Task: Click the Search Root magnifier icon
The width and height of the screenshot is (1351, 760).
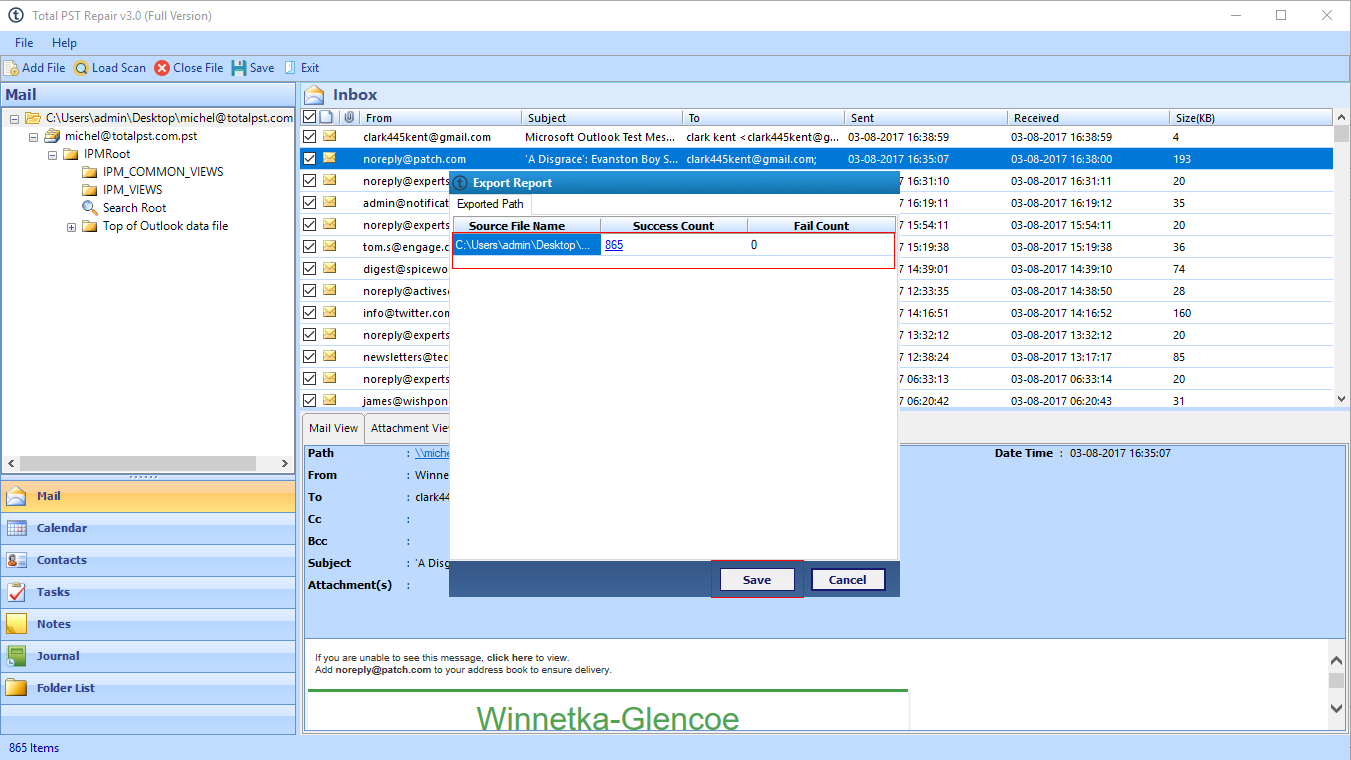Action: (90, 208)
